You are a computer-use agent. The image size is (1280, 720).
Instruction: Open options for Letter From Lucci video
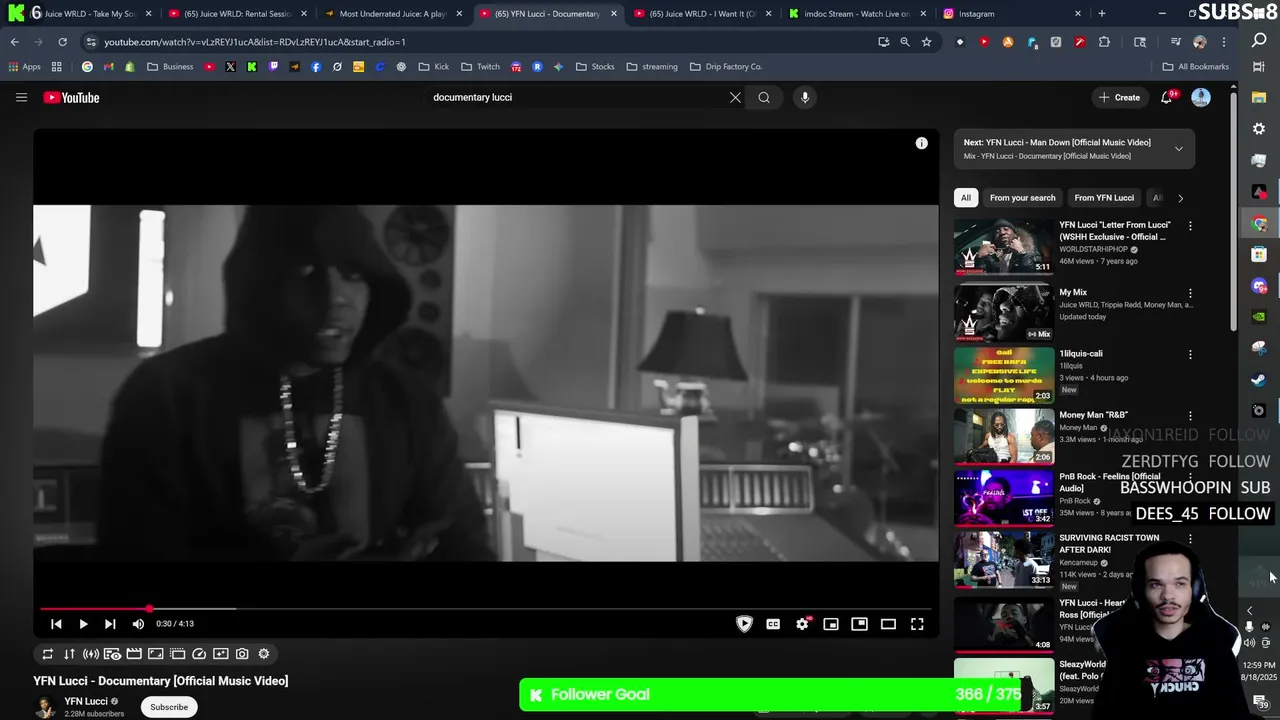point(1190,226)
